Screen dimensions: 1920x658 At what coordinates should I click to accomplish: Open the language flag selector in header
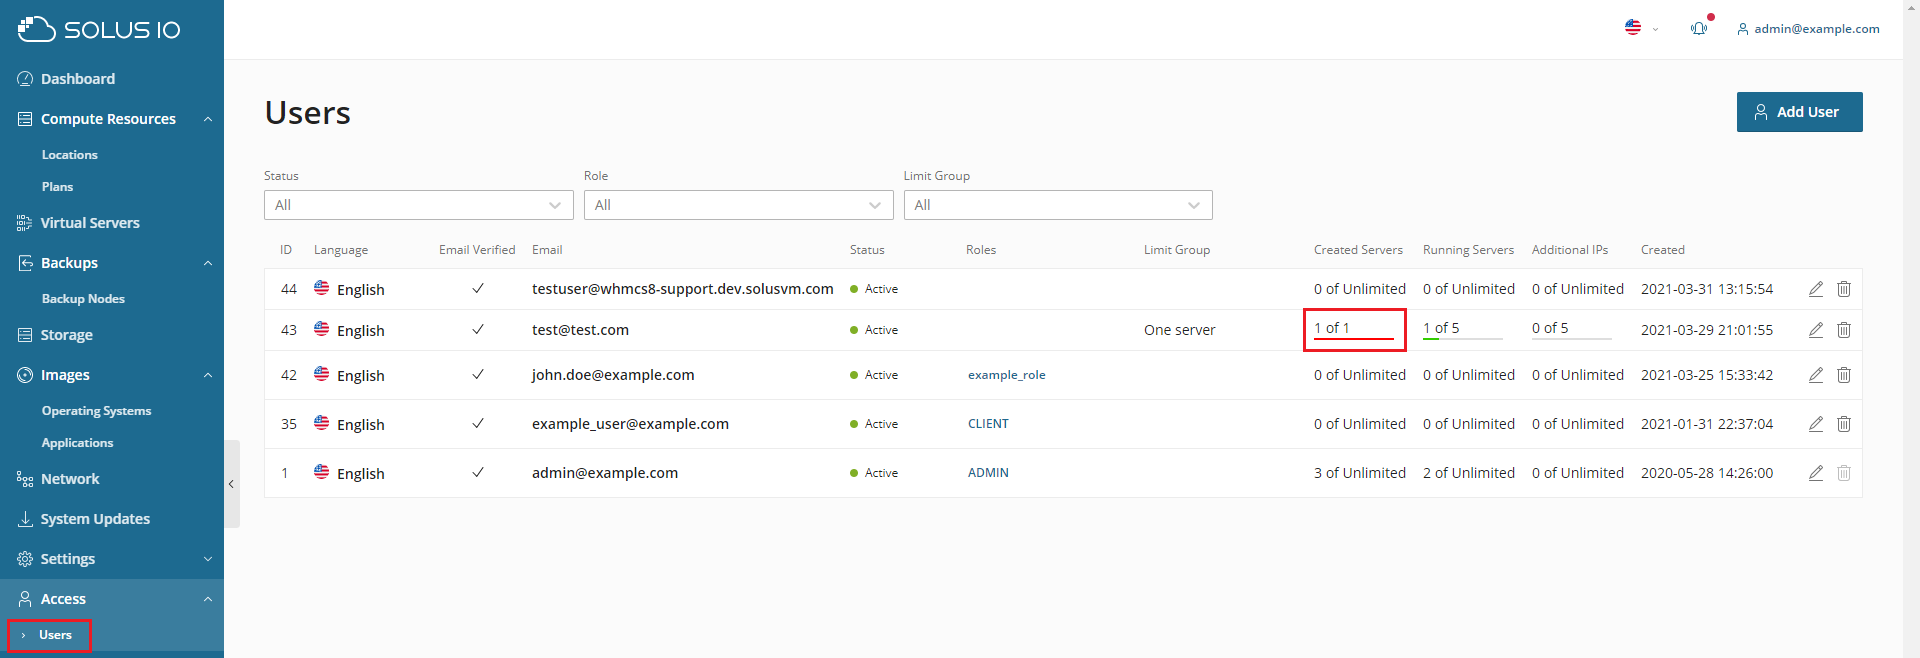point(1640,28)
